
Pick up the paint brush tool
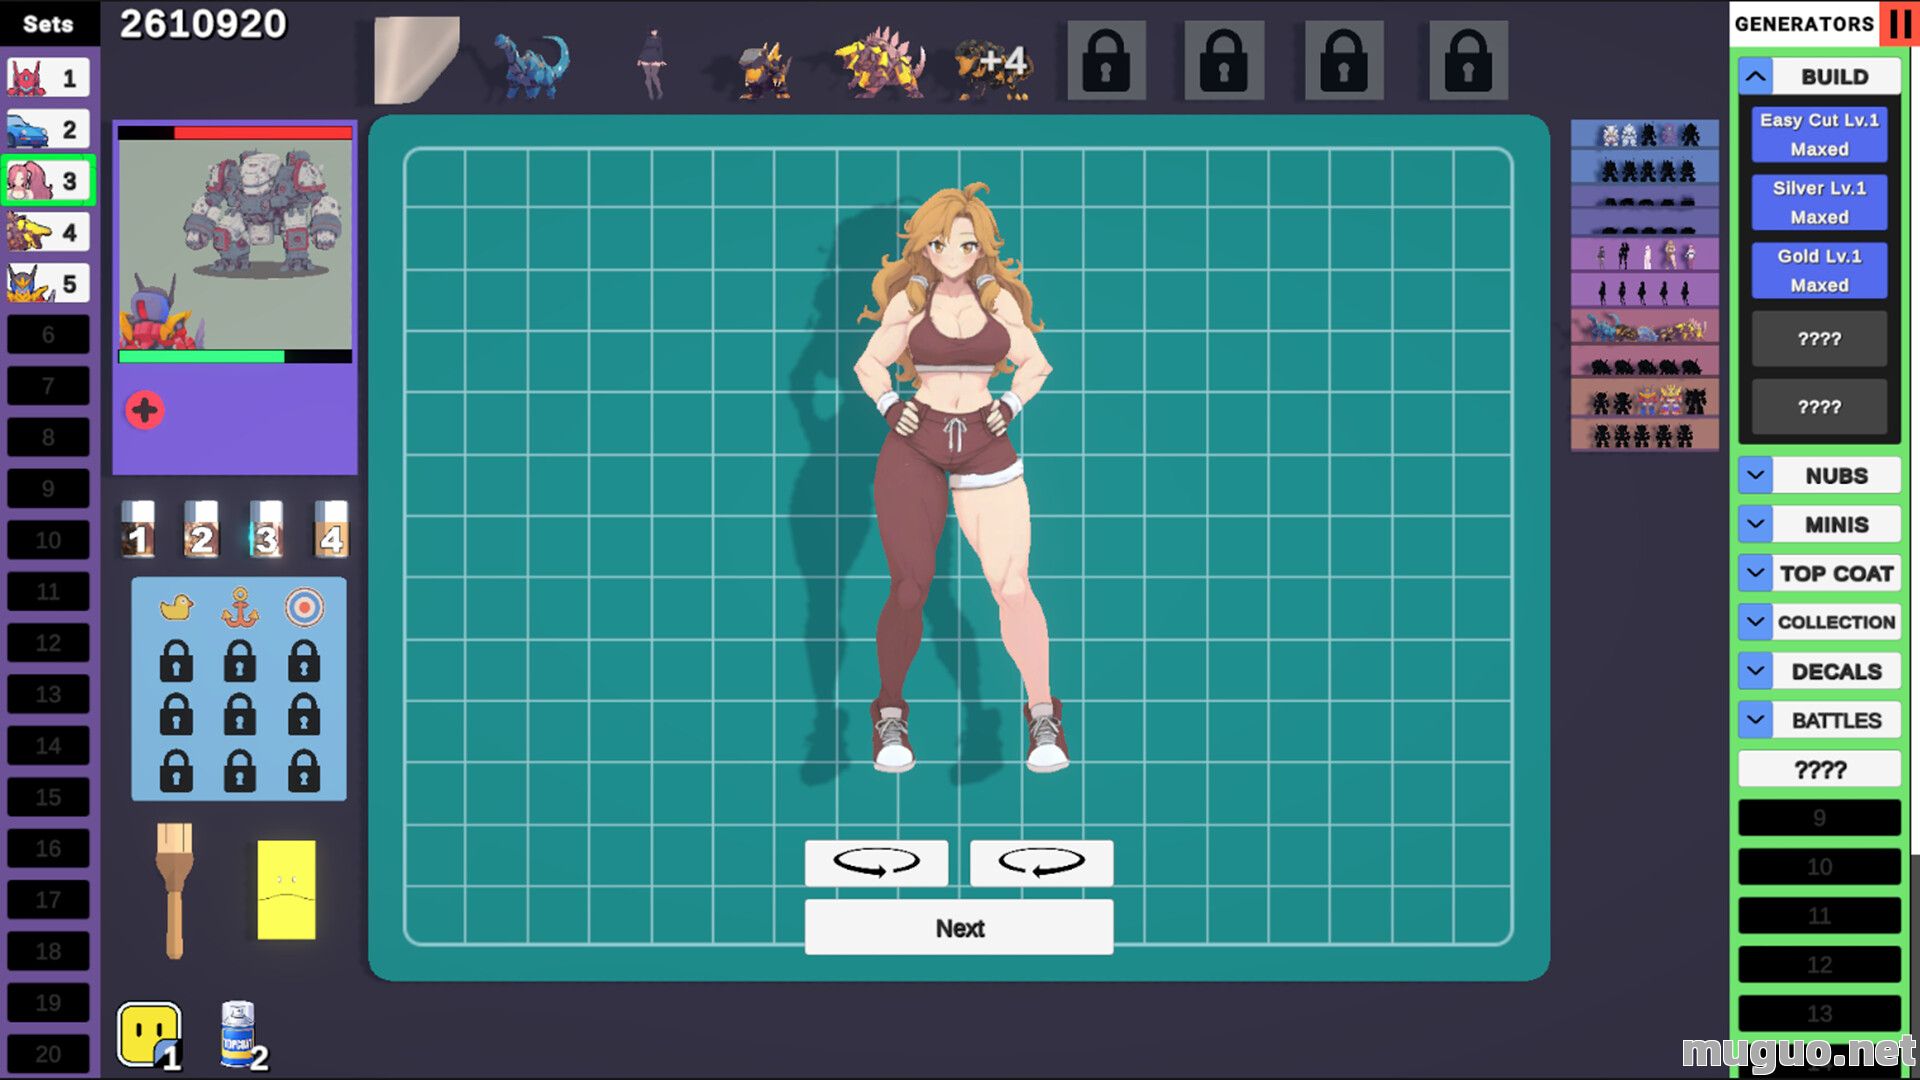174,890
